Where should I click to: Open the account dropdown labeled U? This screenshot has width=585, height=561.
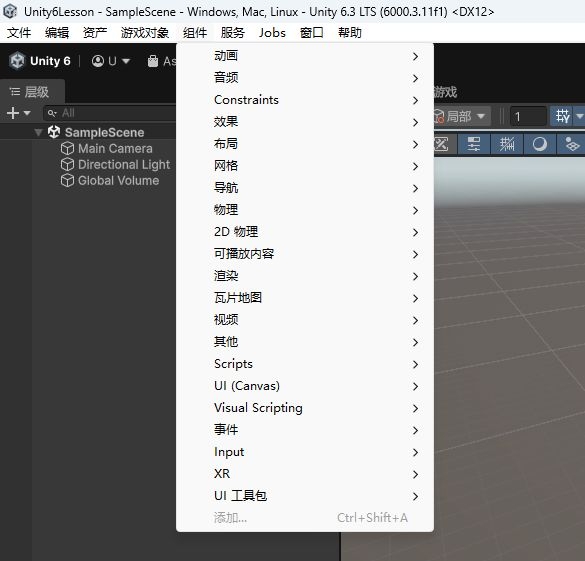pos(111,61)
